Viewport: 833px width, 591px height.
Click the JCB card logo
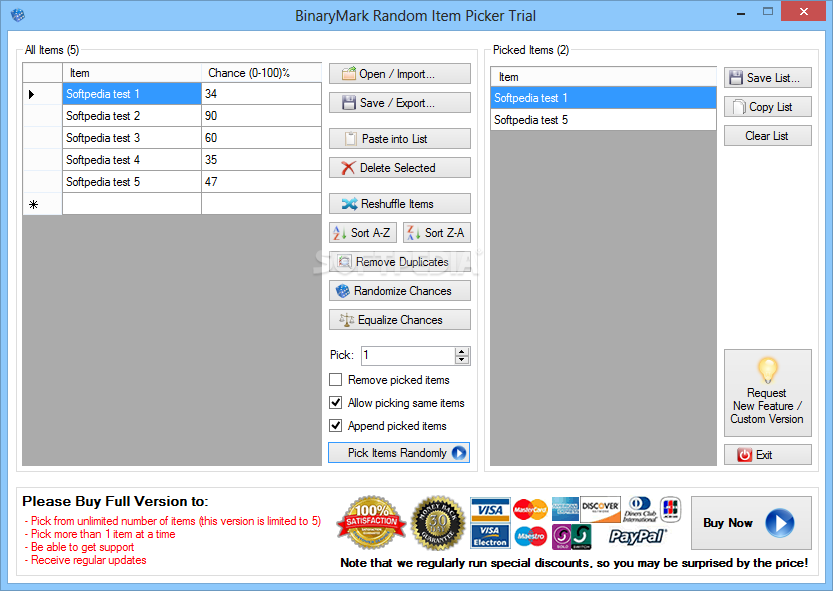click(x=670, y=508)
